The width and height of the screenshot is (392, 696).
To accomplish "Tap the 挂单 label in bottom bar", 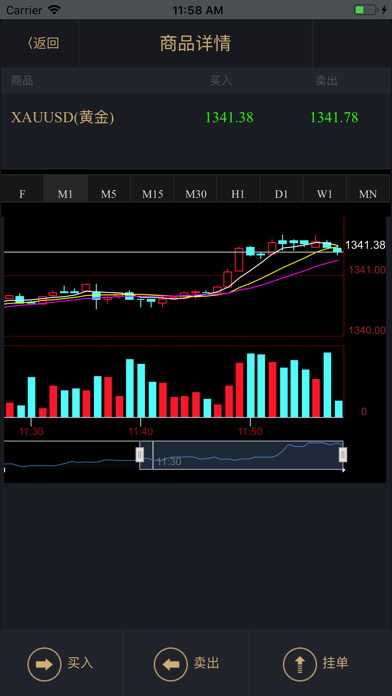I will pyautogui.click(x=336, y=664).
